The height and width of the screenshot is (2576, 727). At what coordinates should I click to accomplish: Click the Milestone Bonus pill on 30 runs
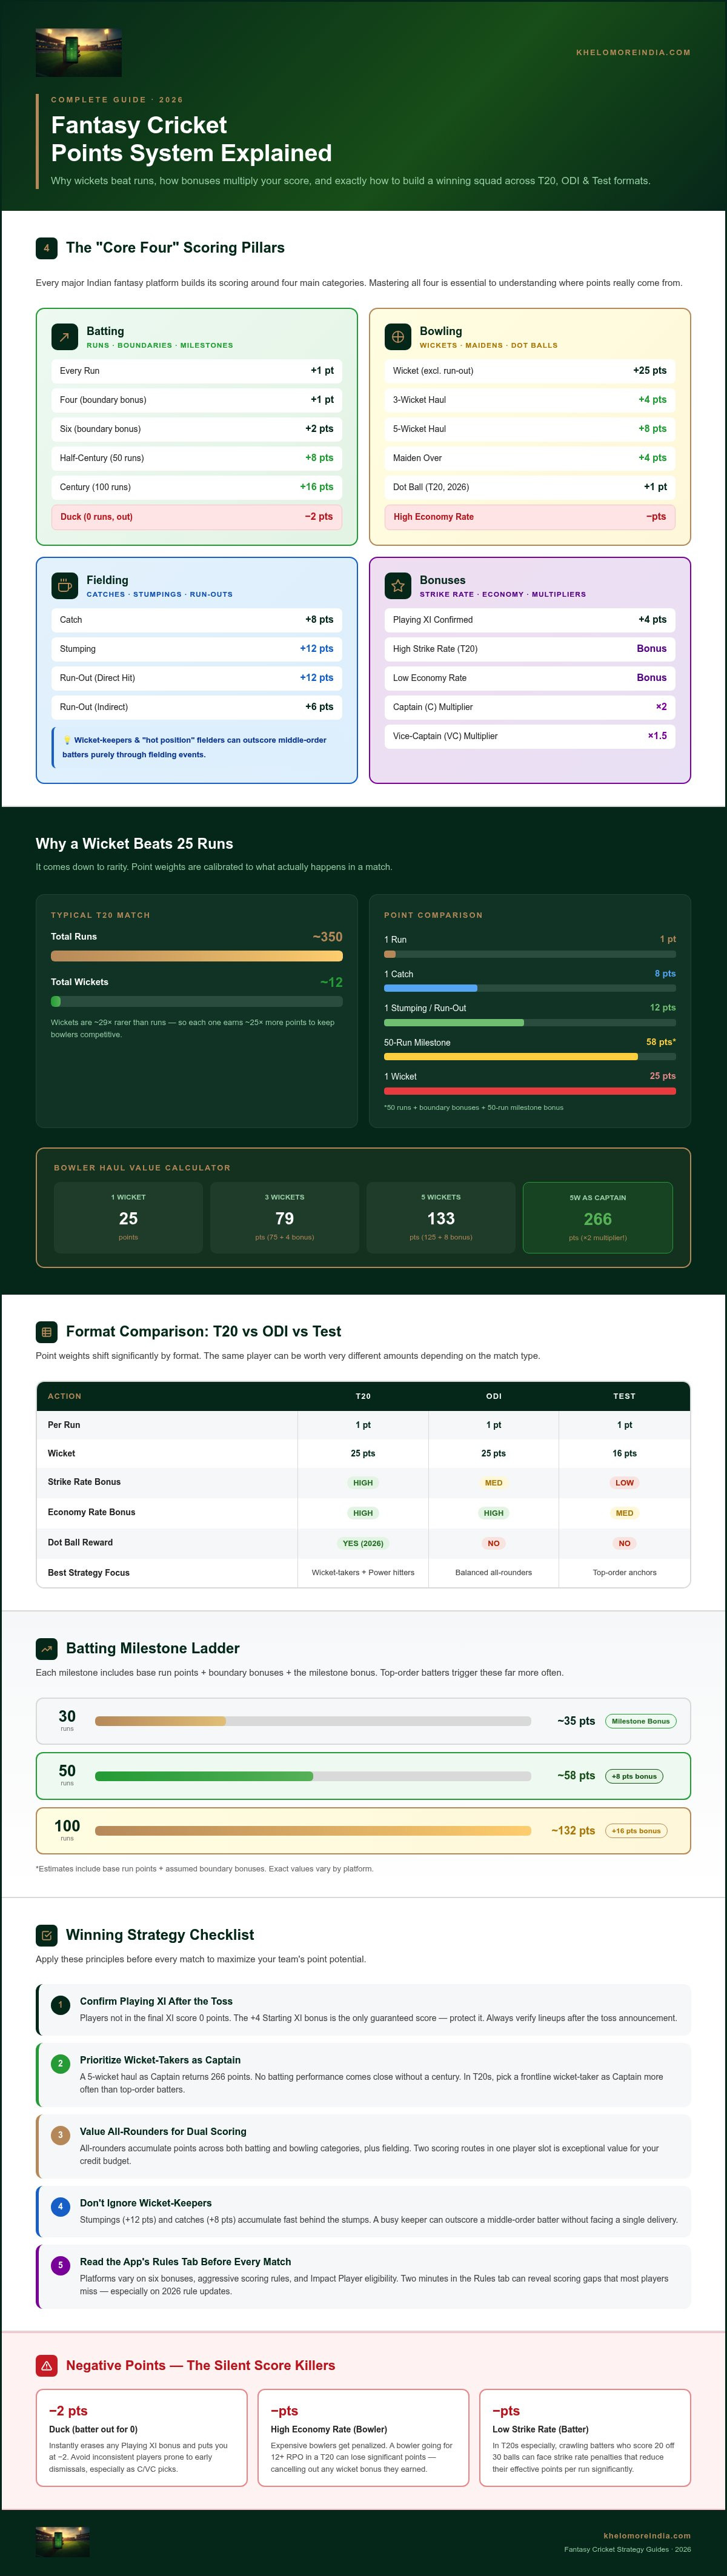pyautogui.click(x=641, y=1721)
